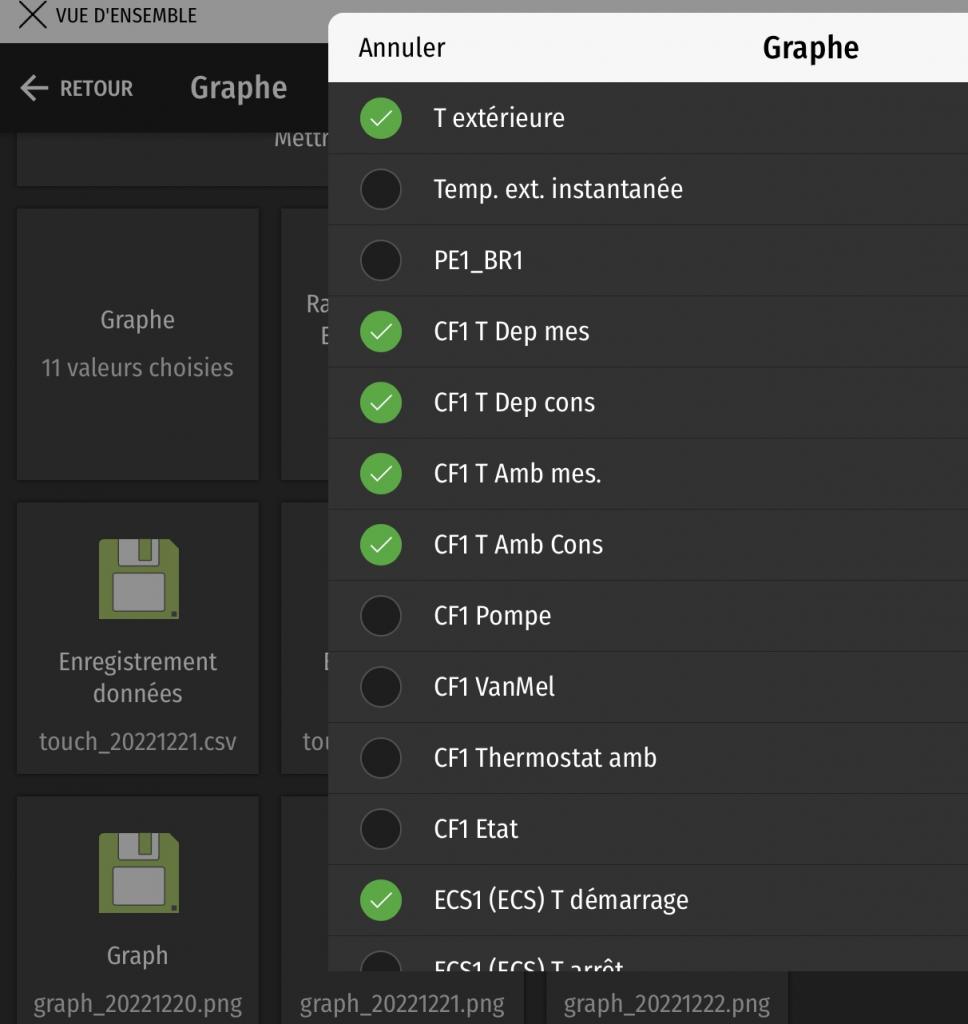Enable the Temp. ext. instantanée checkbox
Viewport: 968px width, 1024px height.
click(x=381, y=190)
